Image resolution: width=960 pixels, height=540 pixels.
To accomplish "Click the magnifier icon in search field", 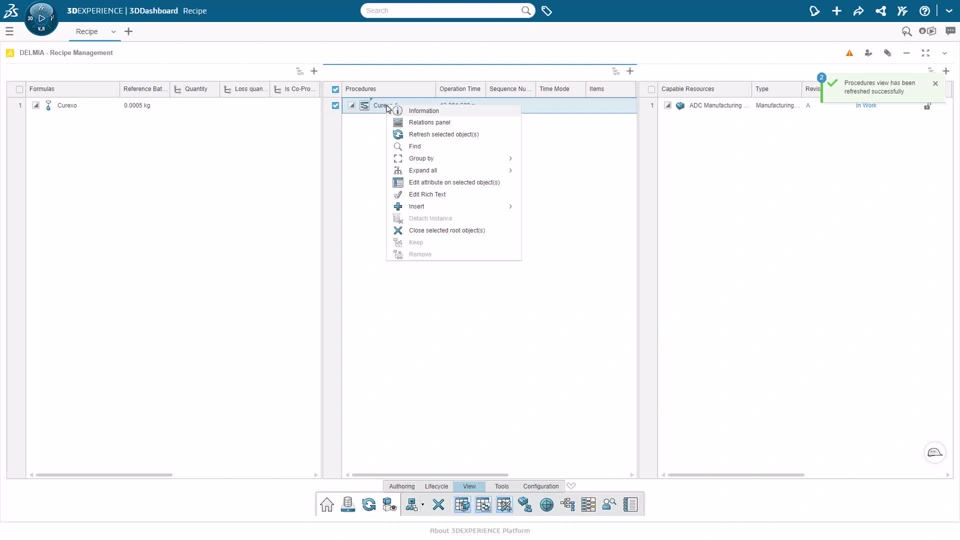I will (526, 10).
